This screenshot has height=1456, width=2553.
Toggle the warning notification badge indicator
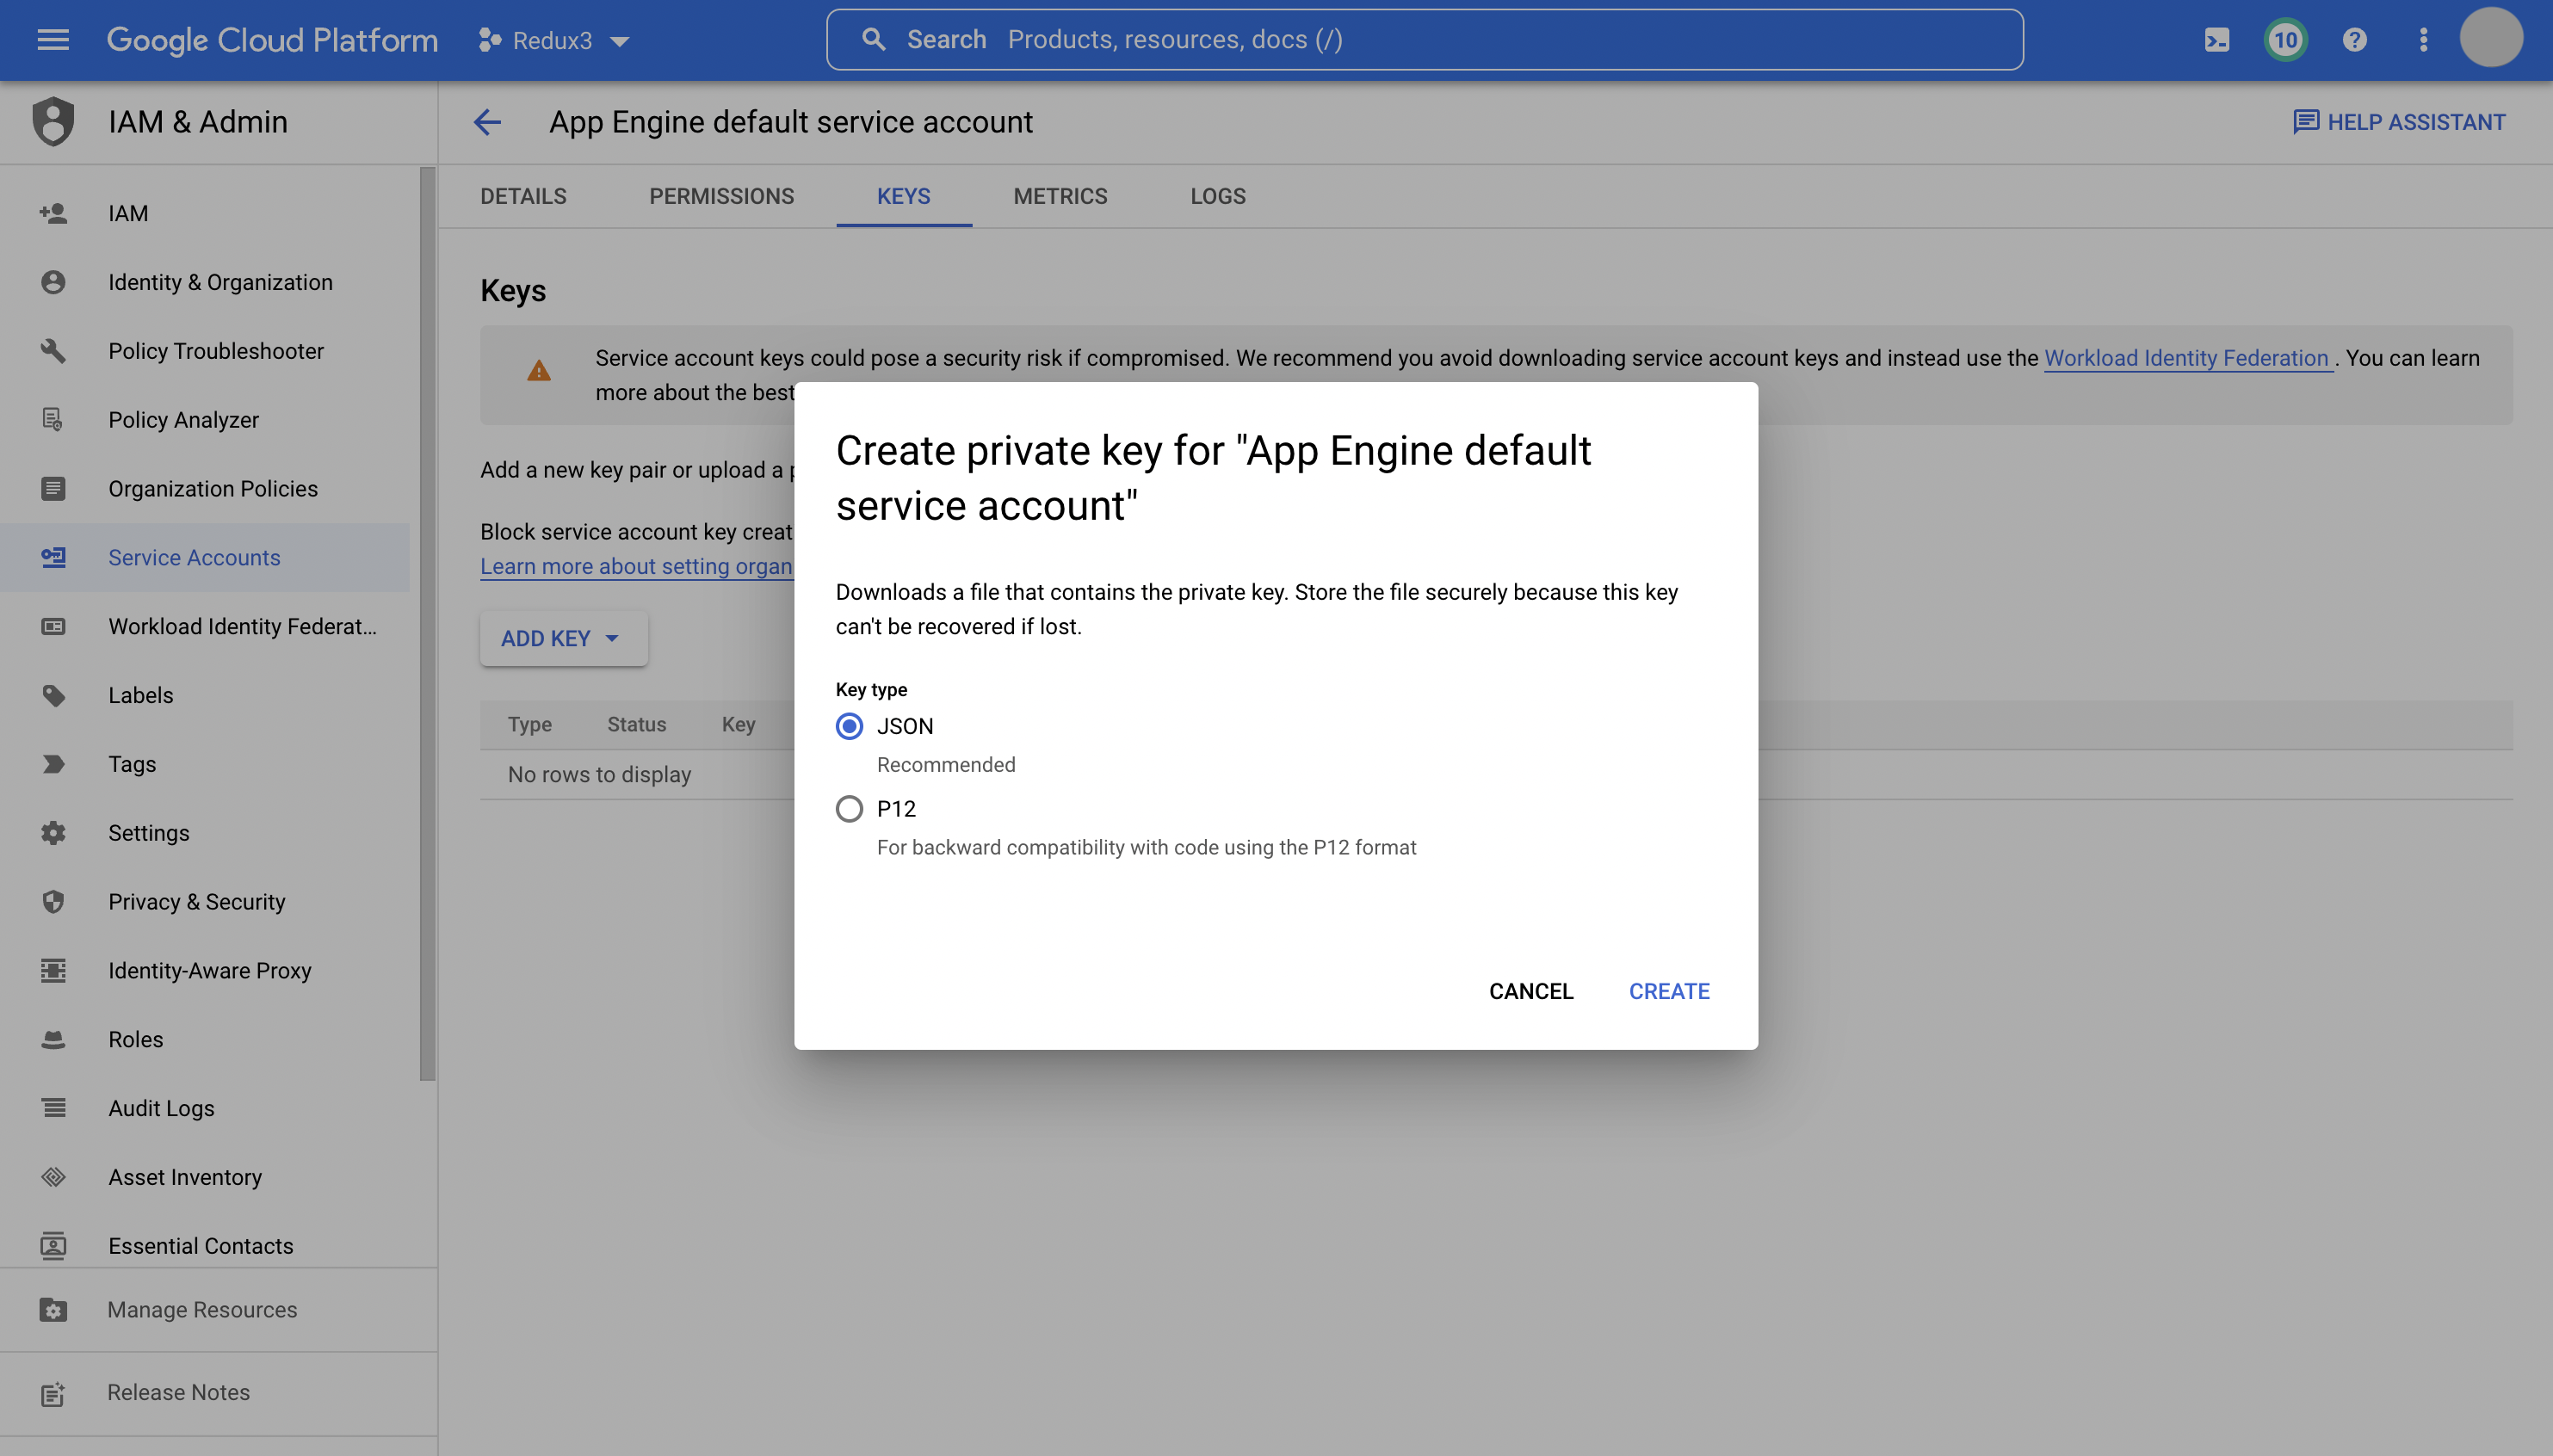(x=2286, y=40)
